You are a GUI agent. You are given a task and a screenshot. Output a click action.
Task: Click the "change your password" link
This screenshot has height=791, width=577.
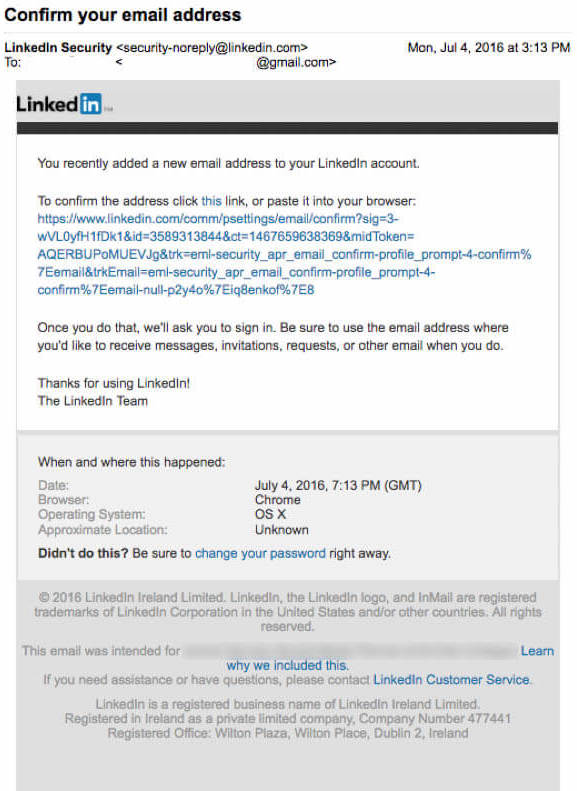pos(260,553)
